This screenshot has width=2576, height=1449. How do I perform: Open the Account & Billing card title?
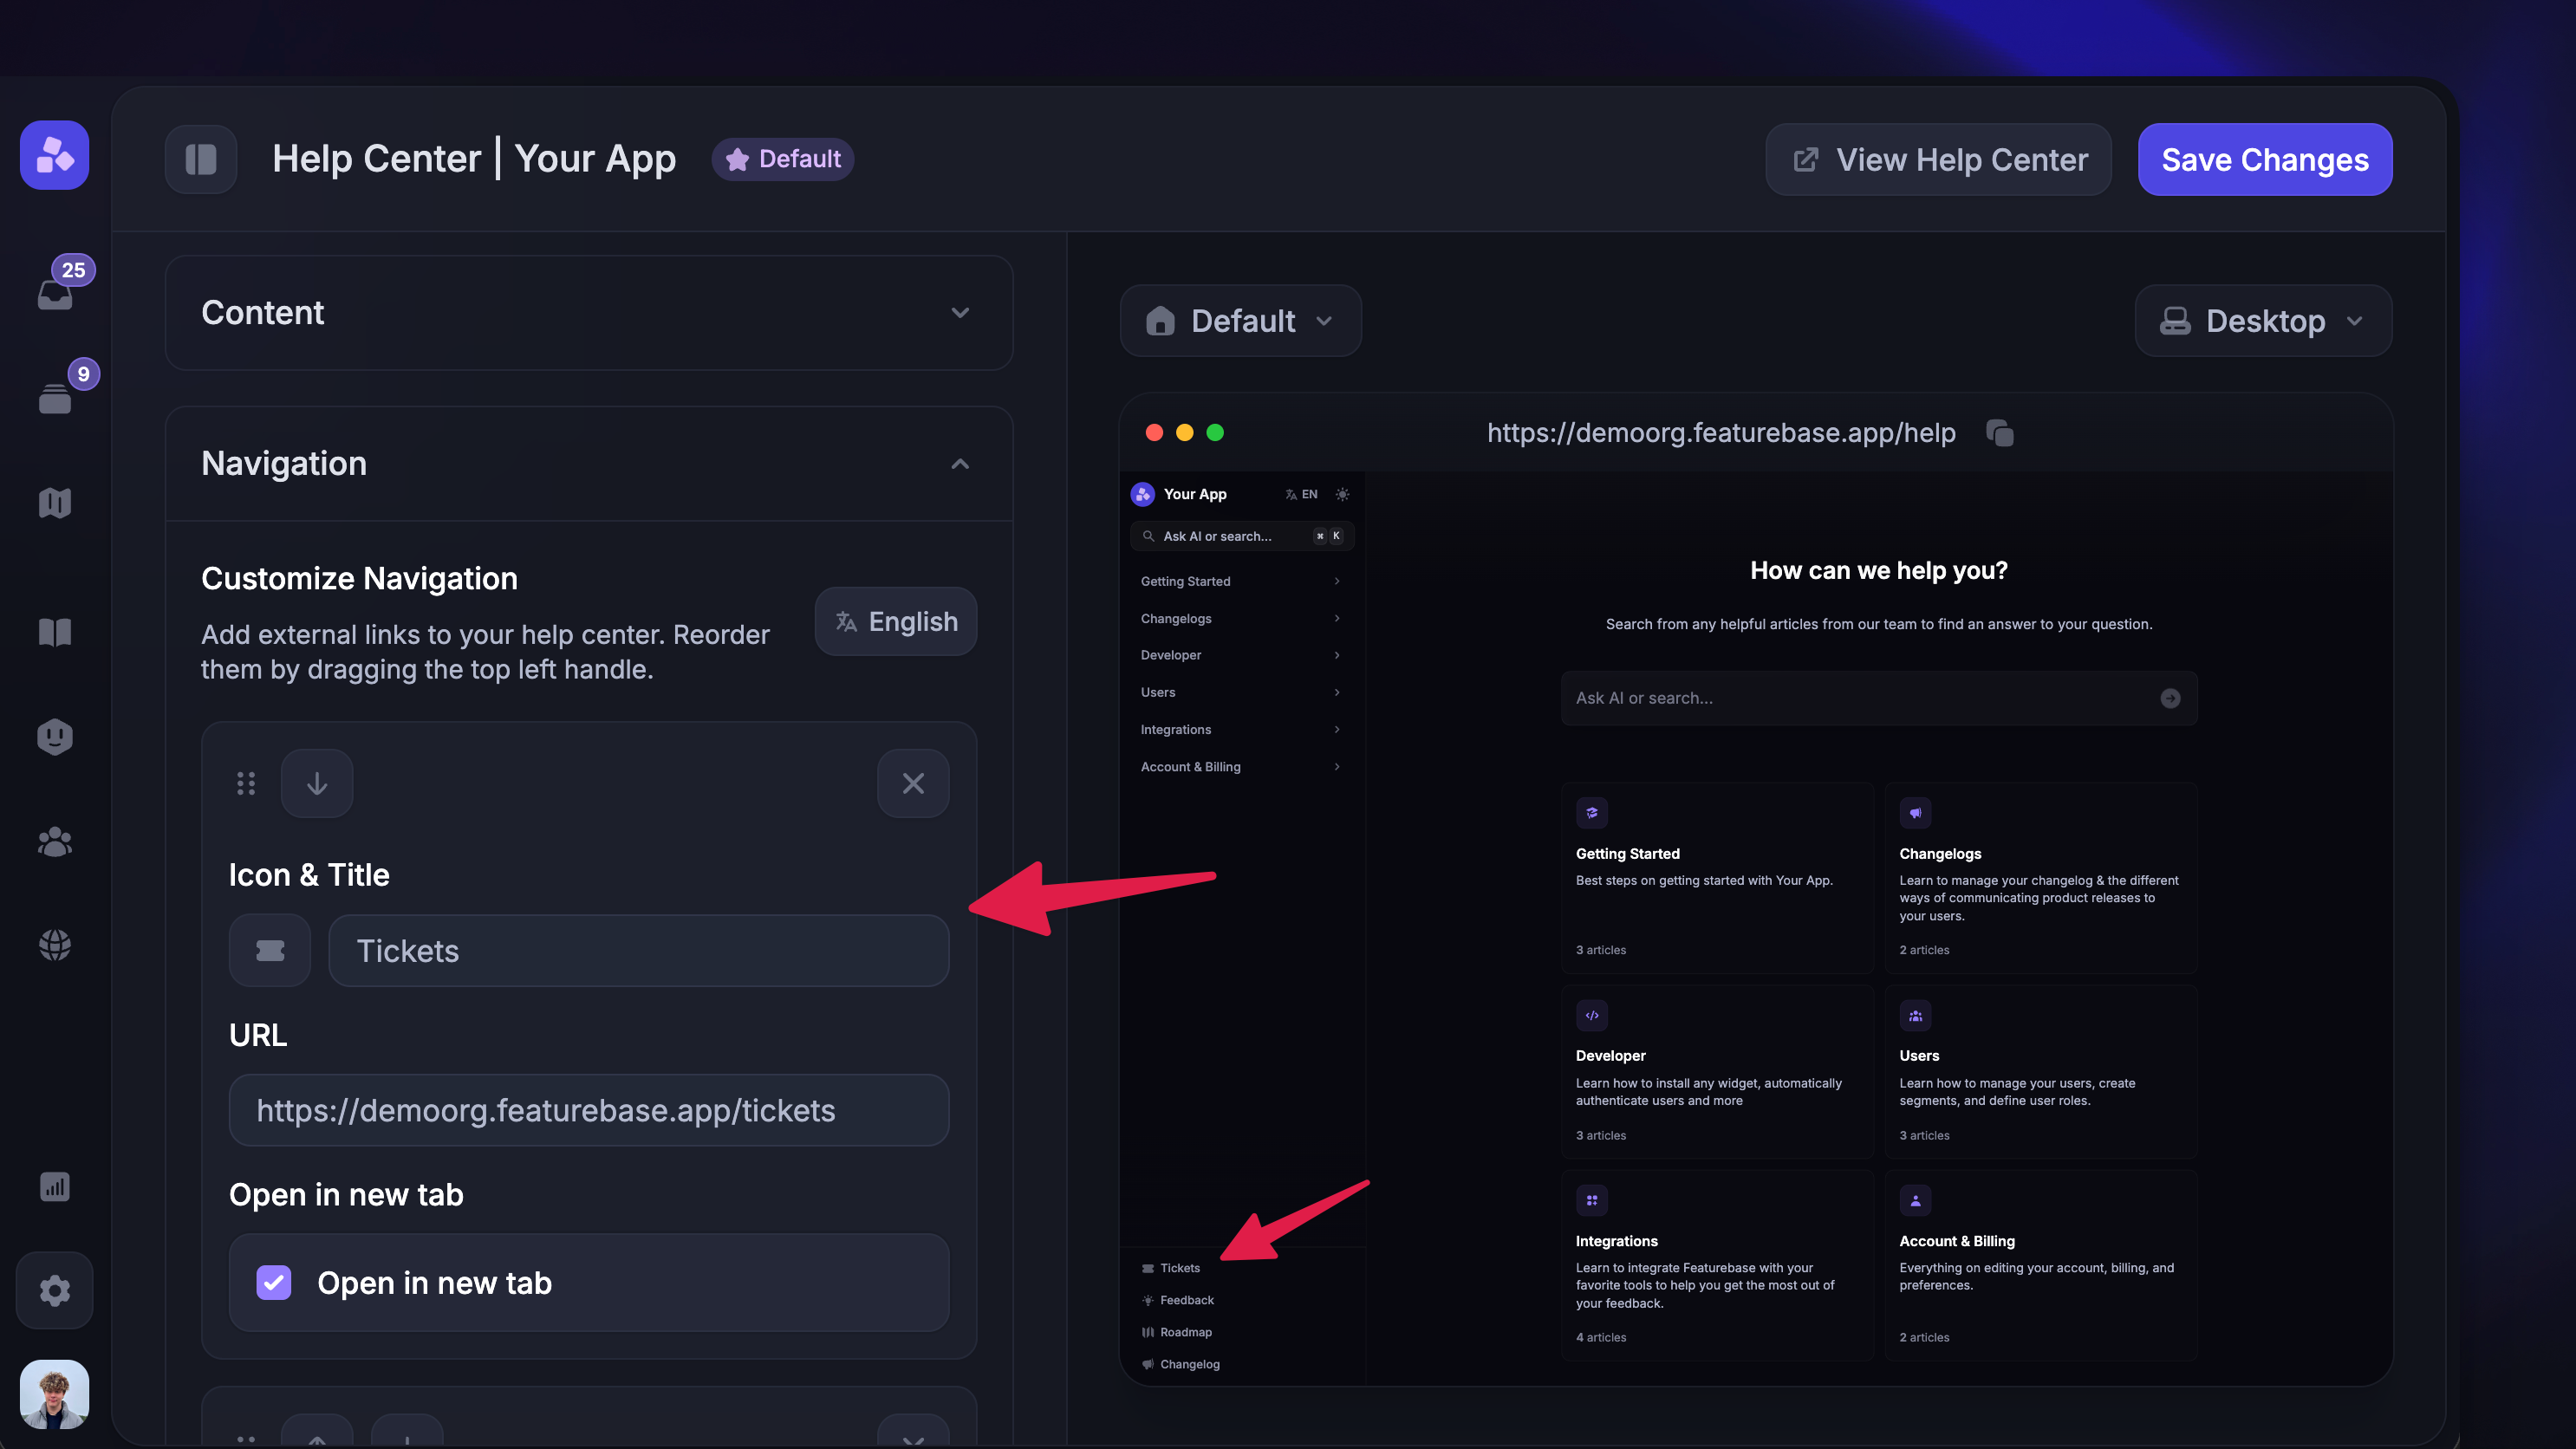(1957, 1240)
